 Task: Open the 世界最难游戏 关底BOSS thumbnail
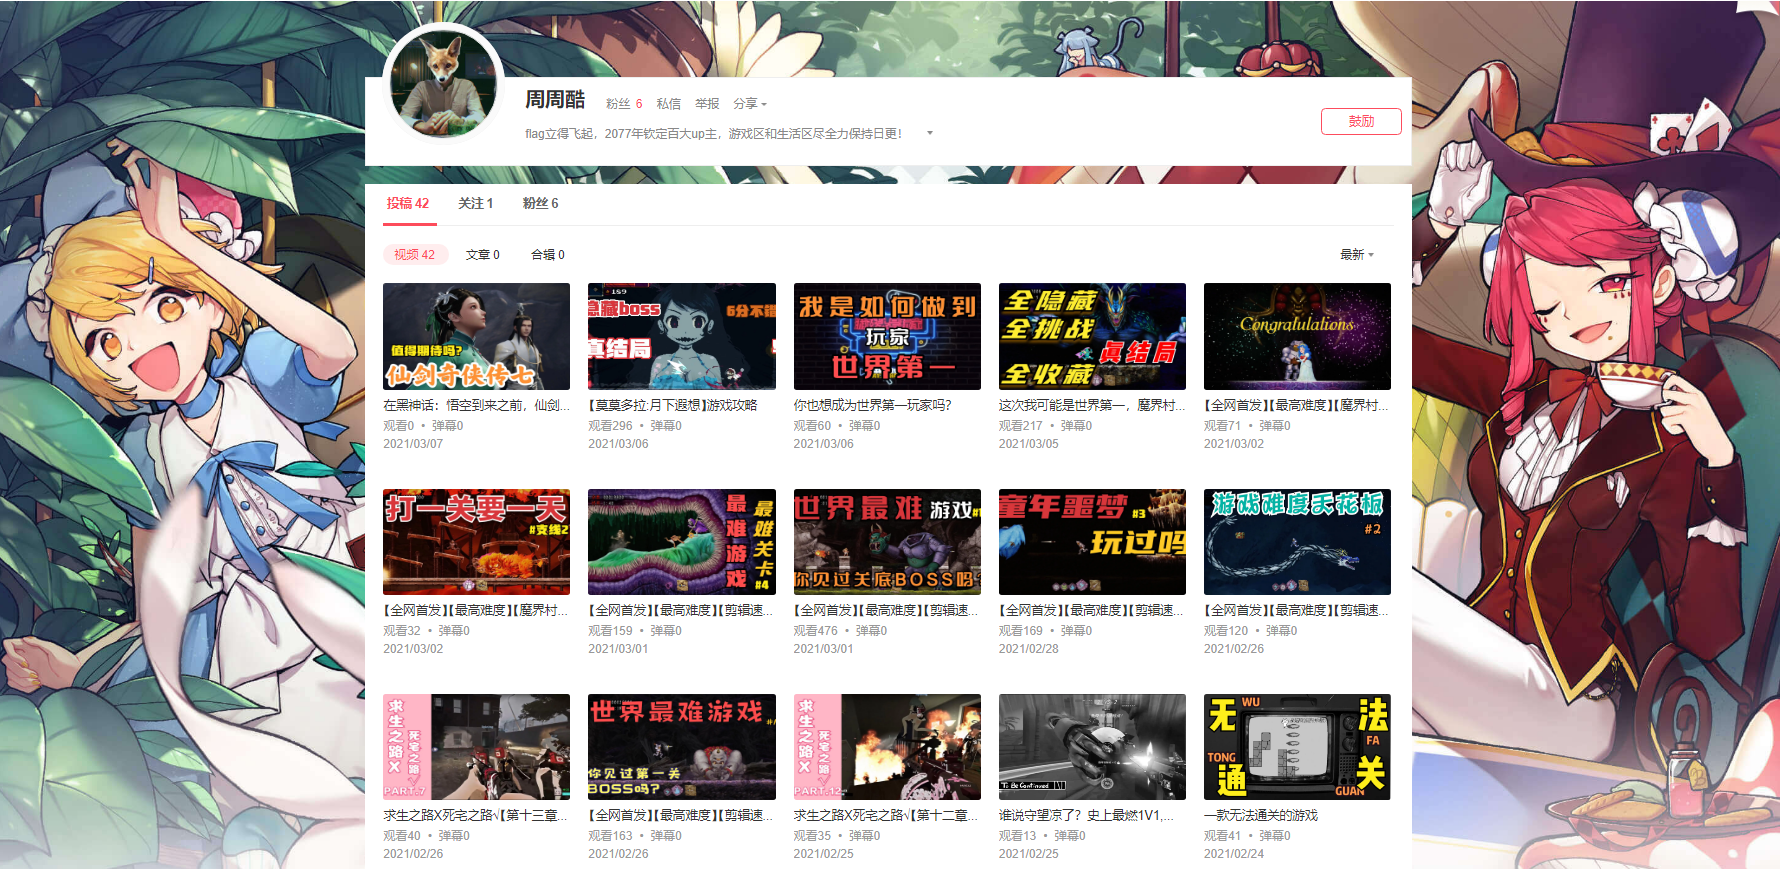pyautogui.click(x=887, y=542)
